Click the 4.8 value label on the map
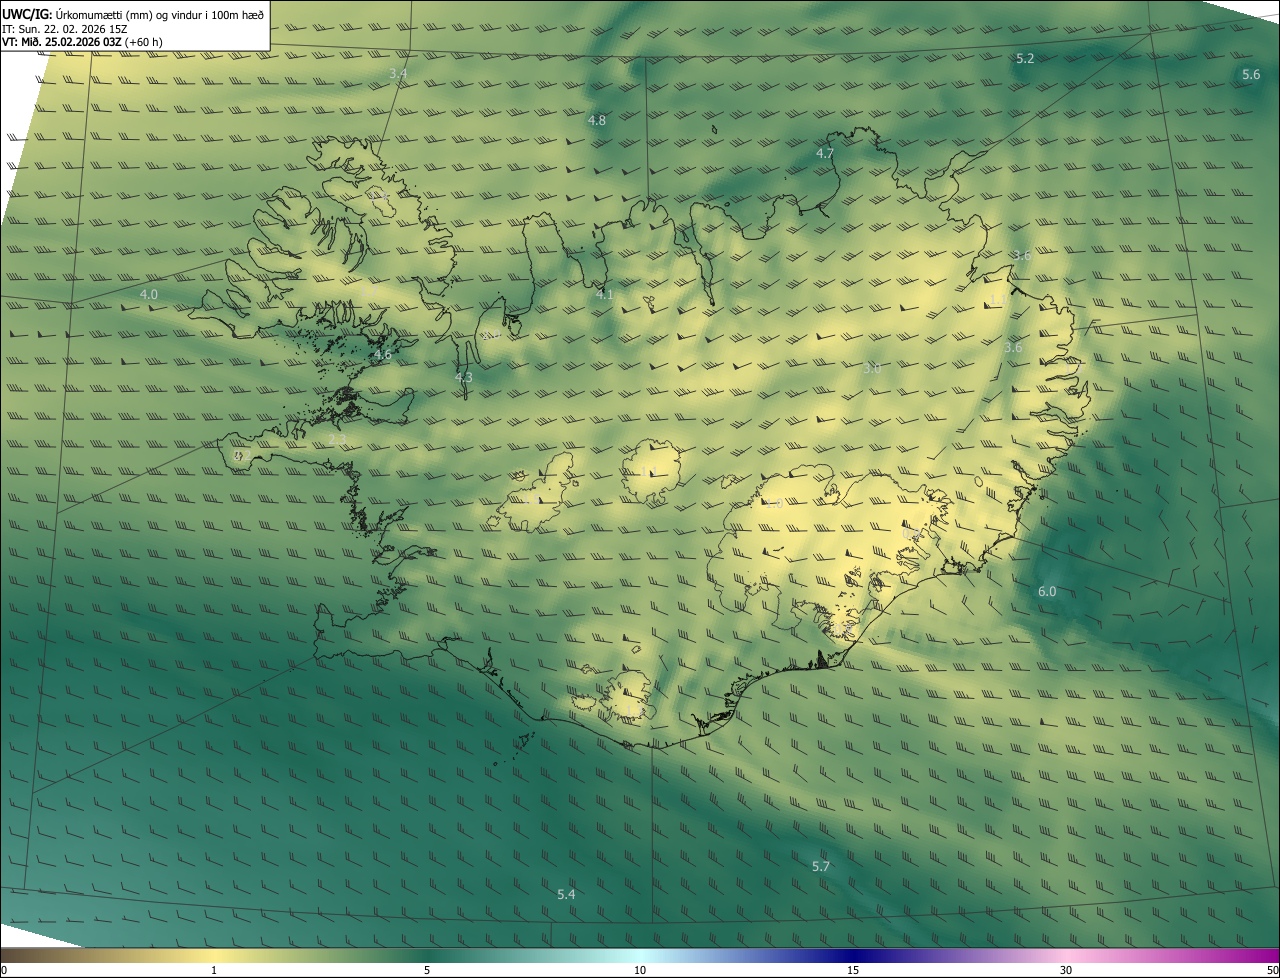Image resolution: width=1280 pixels, height=978 pixels. (x=597, y=120)
